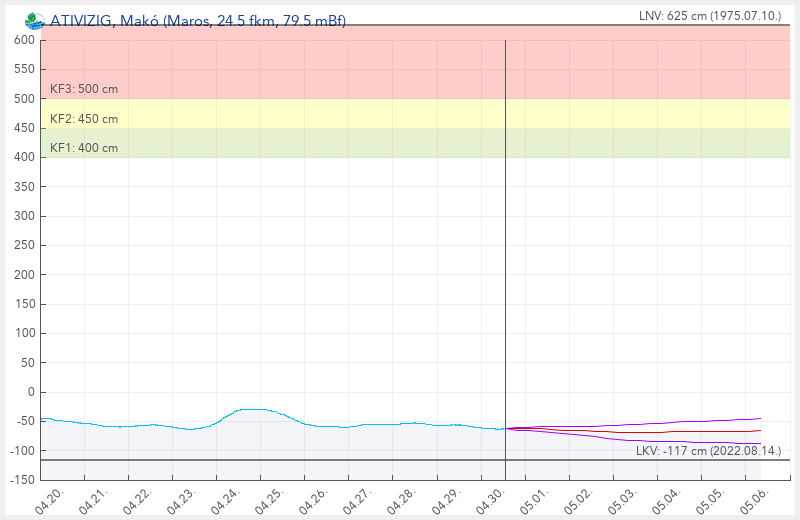
Task: Select the KF2: 450 cm level label
Action: pos(84,119)
